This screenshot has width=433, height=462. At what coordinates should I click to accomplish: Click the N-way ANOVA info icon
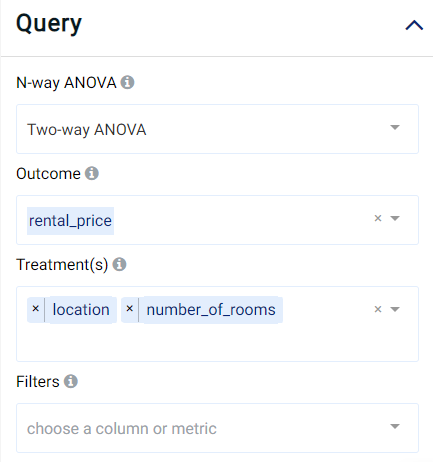pos(127,82)
